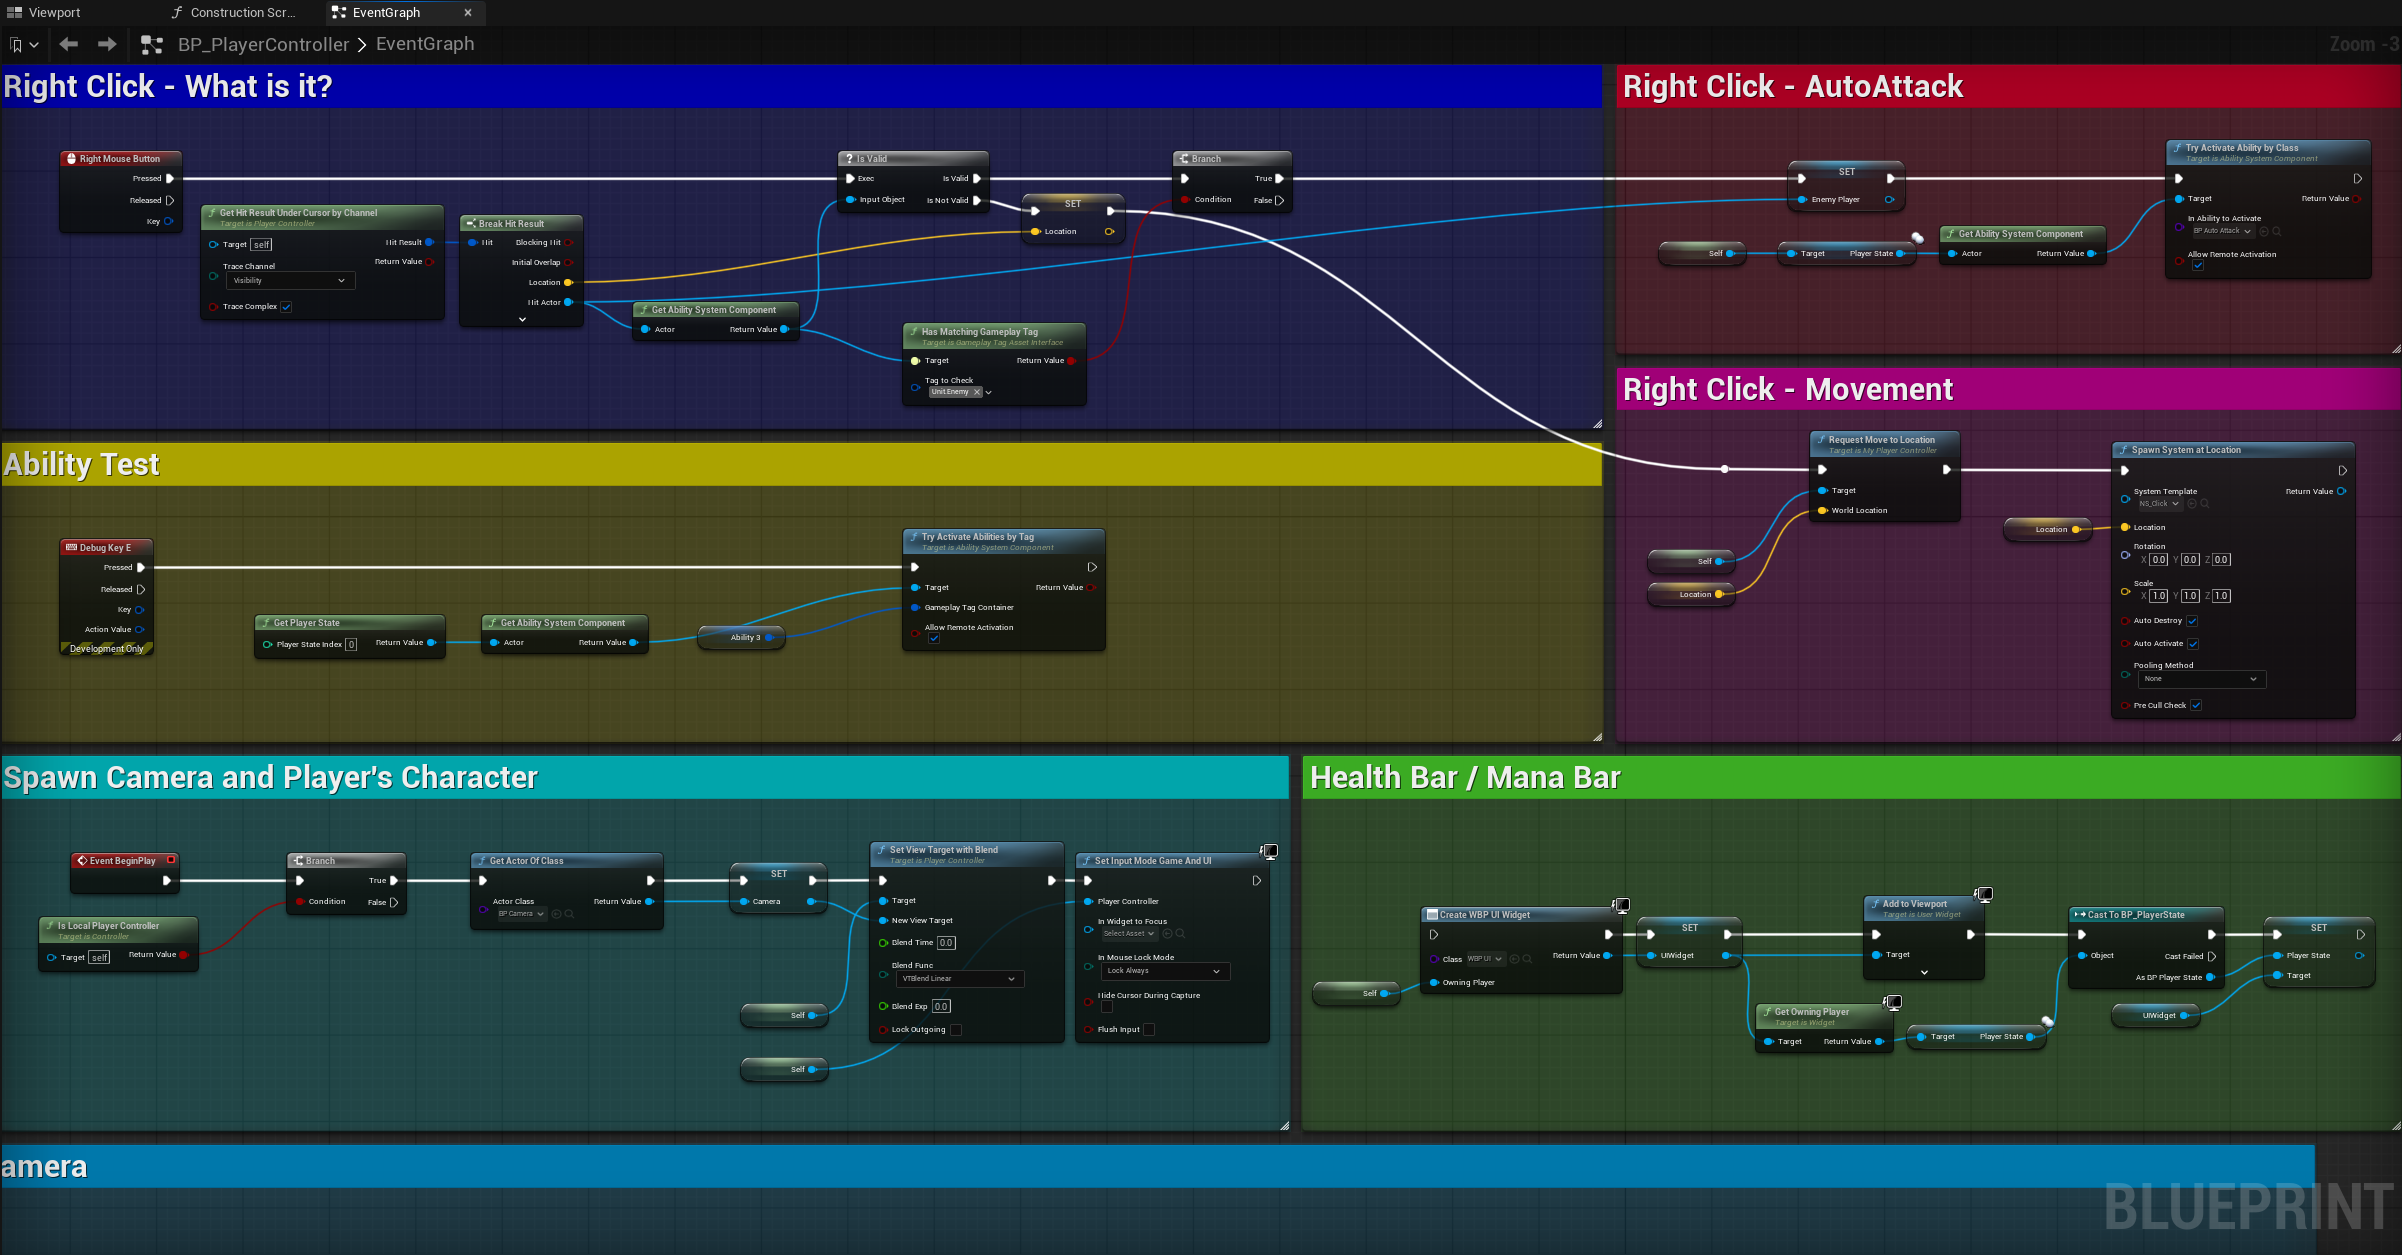This screenshot has width=2402, height=1255.
Task: Switch to the Viewport tab
Action: [x=44, y=13]
